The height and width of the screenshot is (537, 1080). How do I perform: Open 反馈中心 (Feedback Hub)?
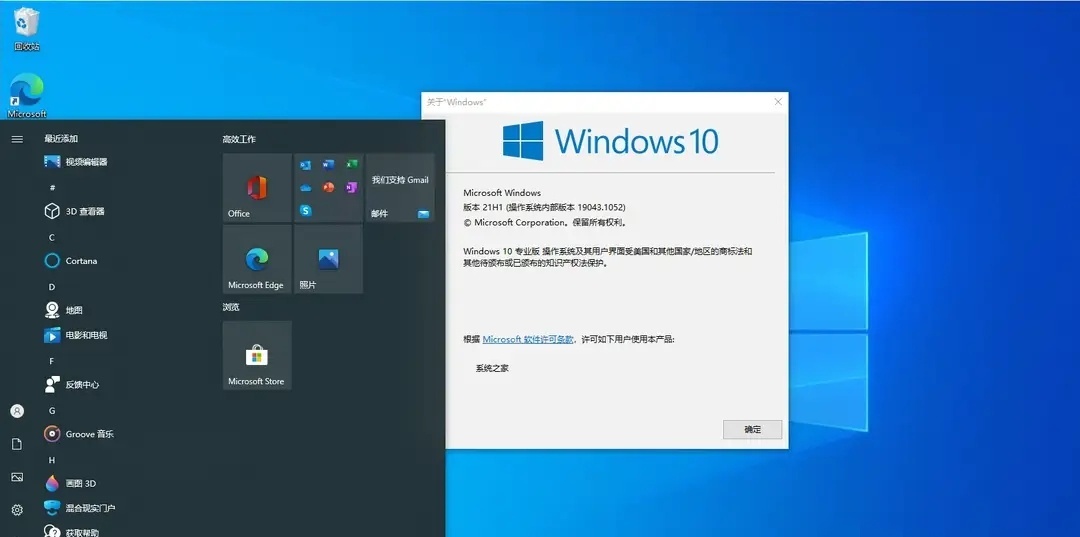click(72, 385)
